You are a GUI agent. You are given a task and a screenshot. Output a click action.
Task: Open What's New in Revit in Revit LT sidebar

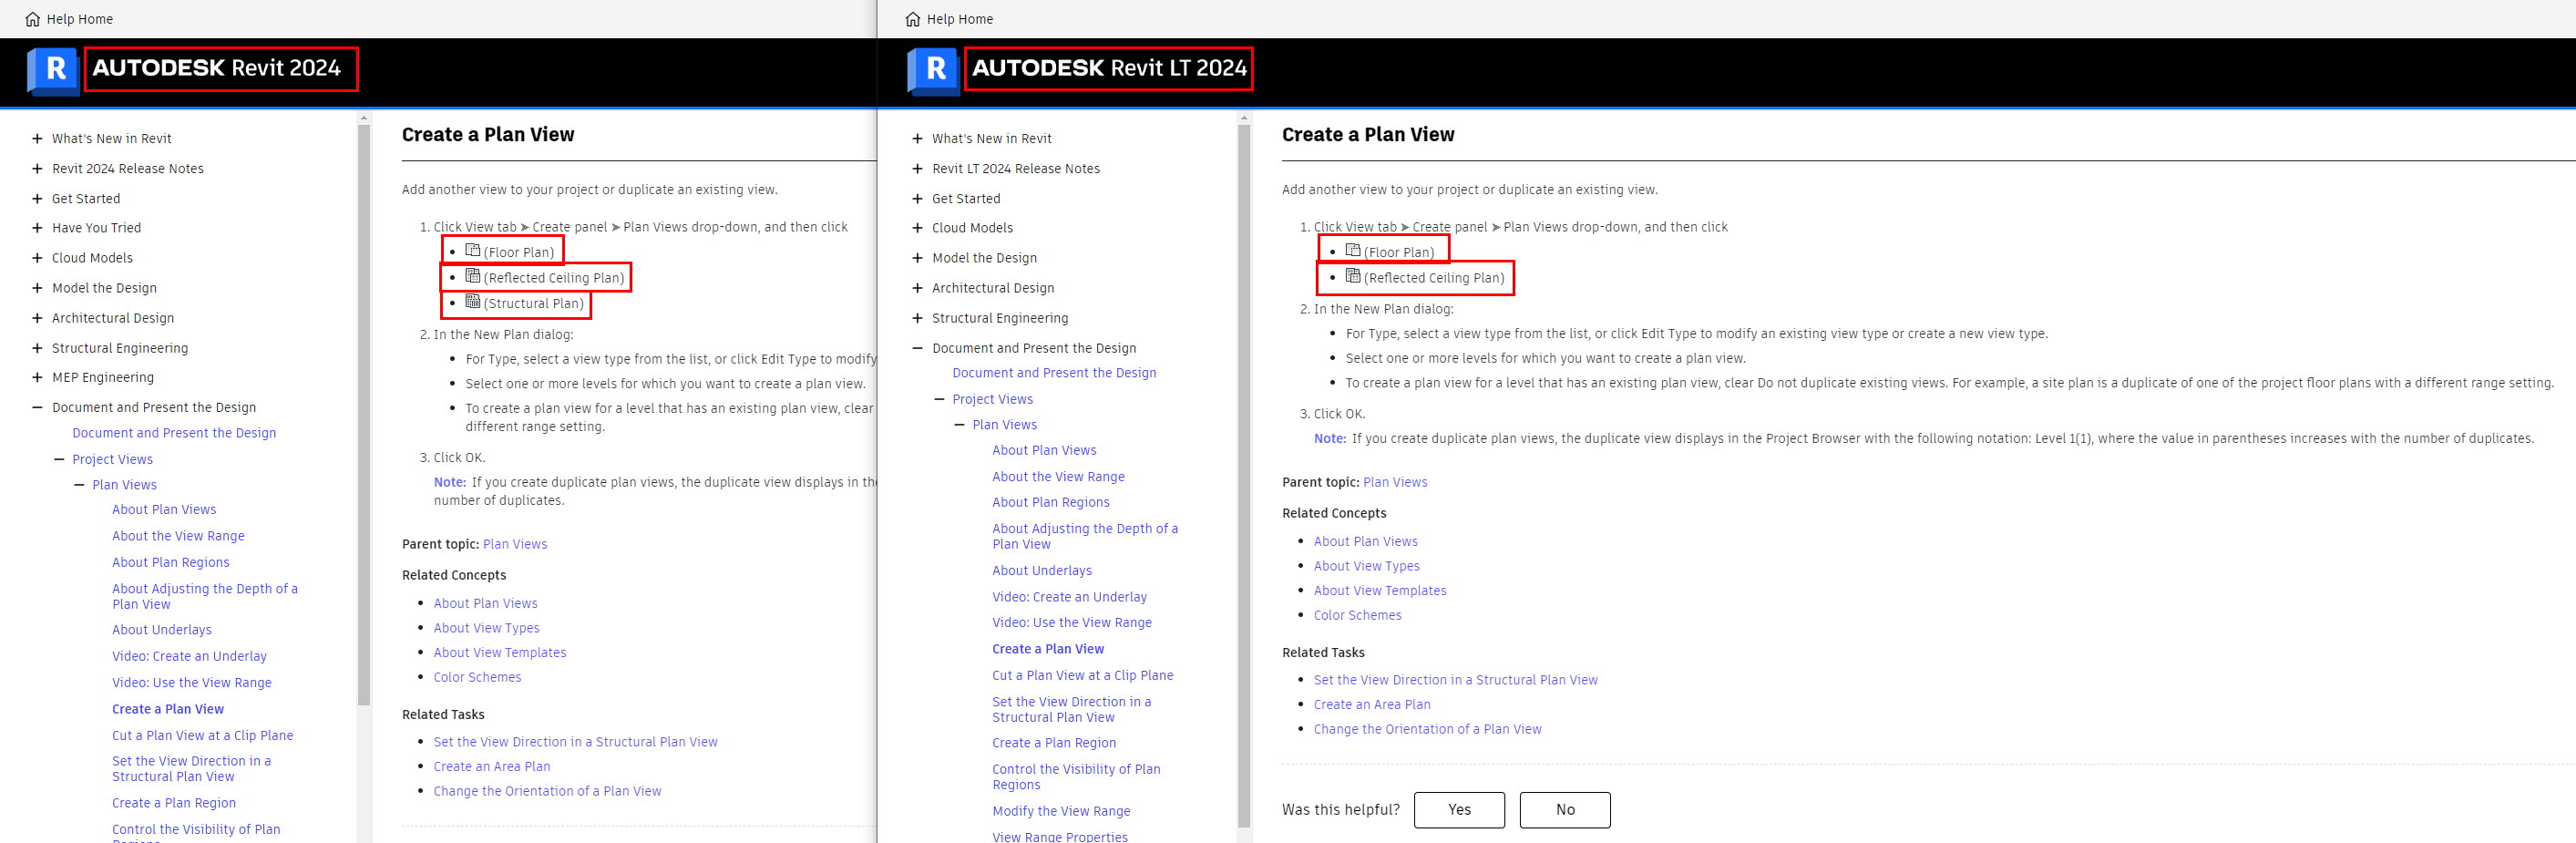point(991,139)
